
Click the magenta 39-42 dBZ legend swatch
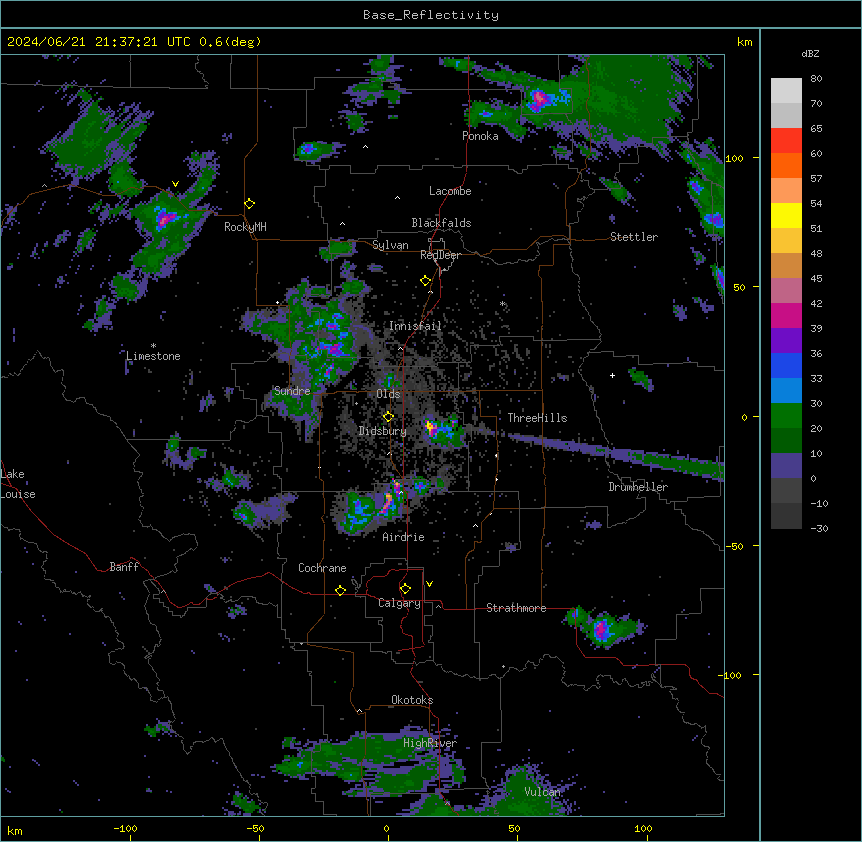click(x=786, y=315)
